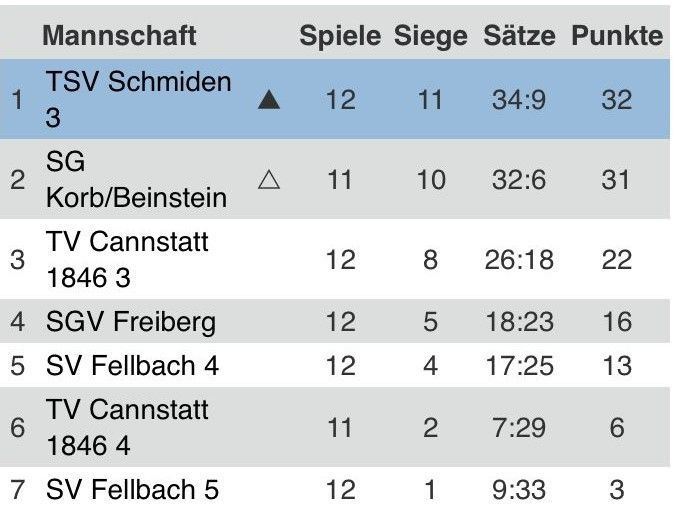673x530 pixels.
Task: Open the SV Fellbach 5 team
Action: tap(132, 490)
